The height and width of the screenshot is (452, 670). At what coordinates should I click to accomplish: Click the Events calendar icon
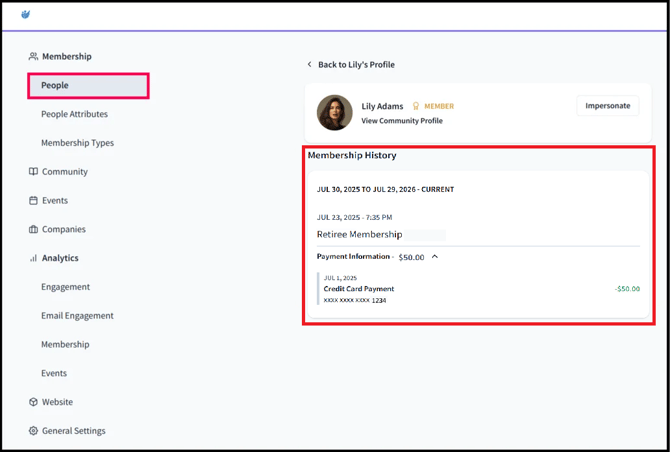pos(33,201)
